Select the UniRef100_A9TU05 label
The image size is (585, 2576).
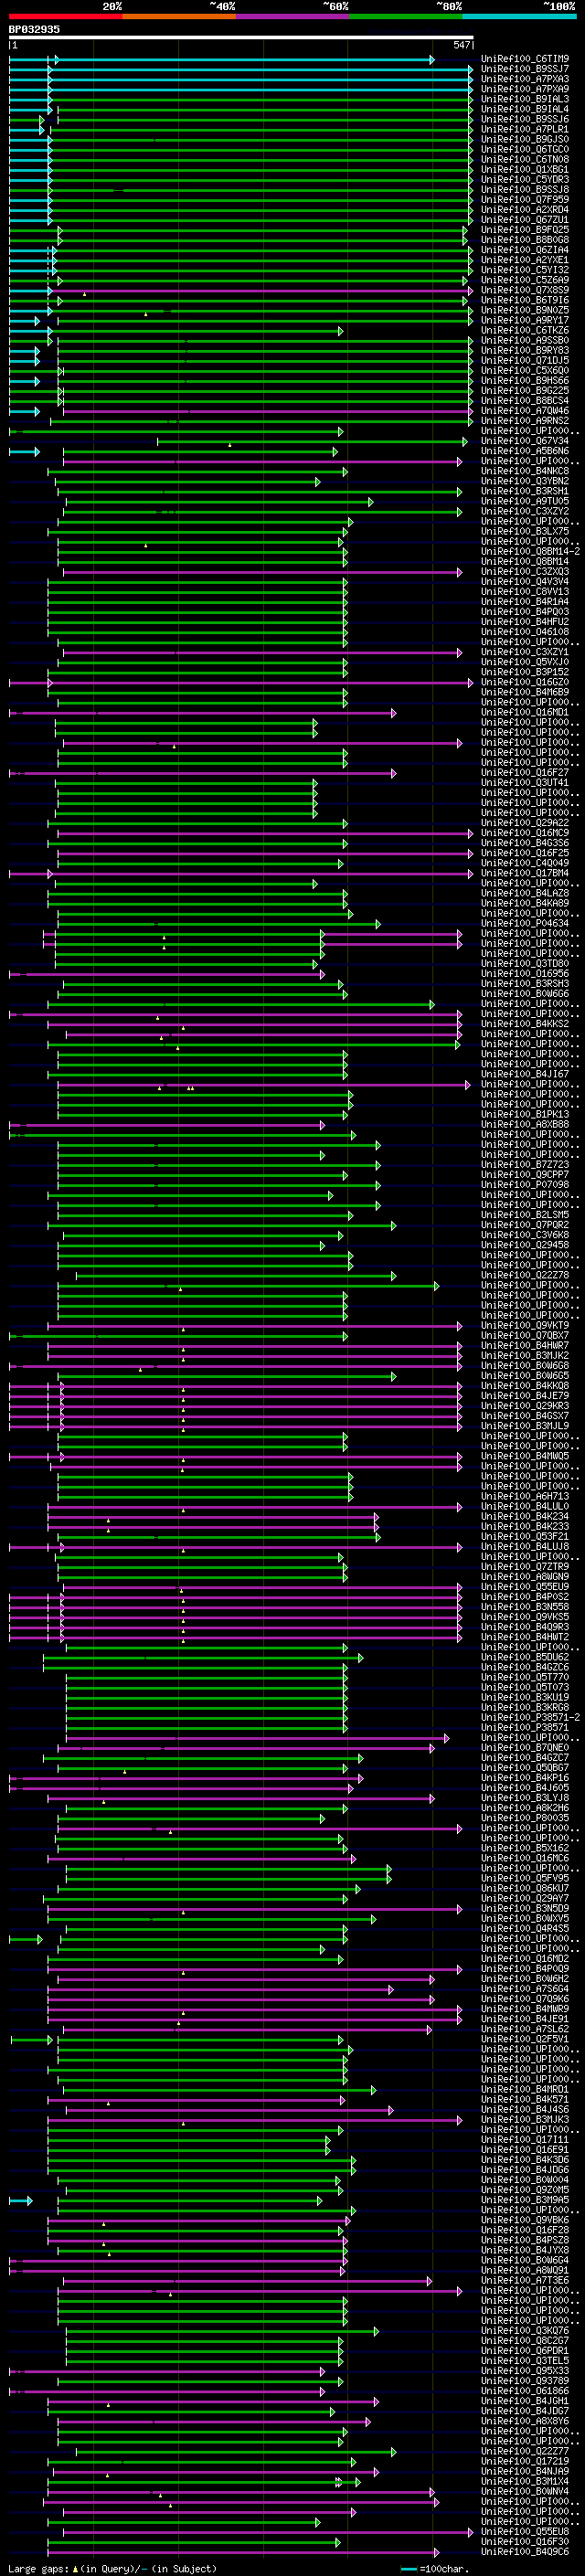point(525,502)
